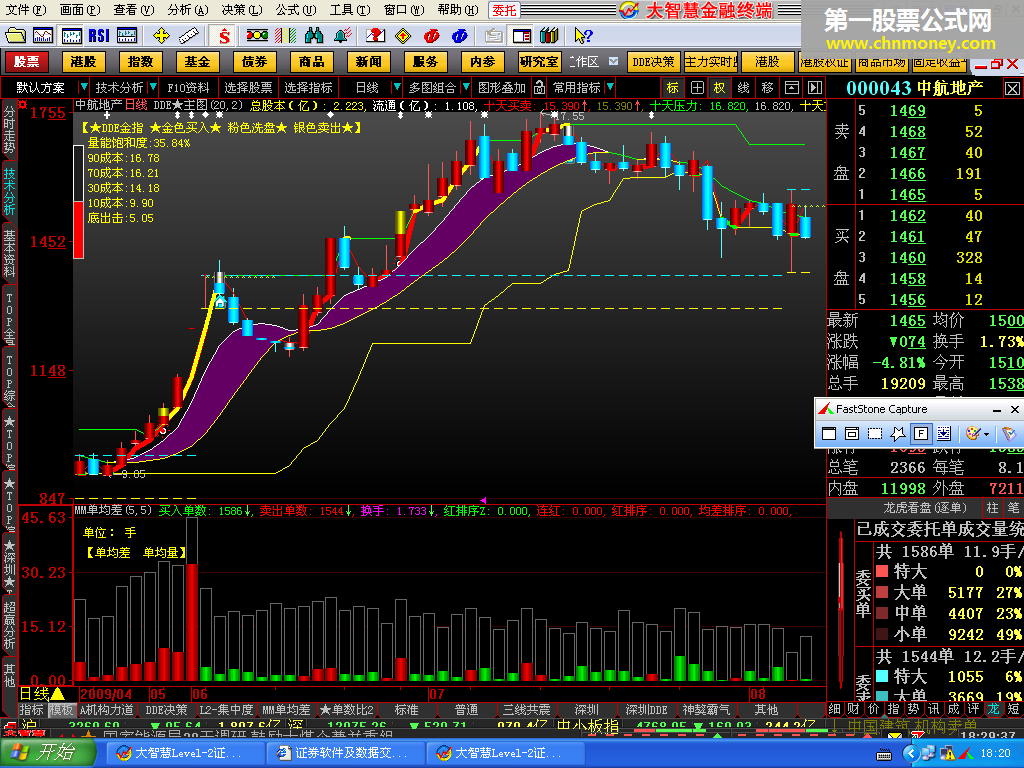Open the 文件(F) menu
1024x768 pixels.
coord(26,10)
